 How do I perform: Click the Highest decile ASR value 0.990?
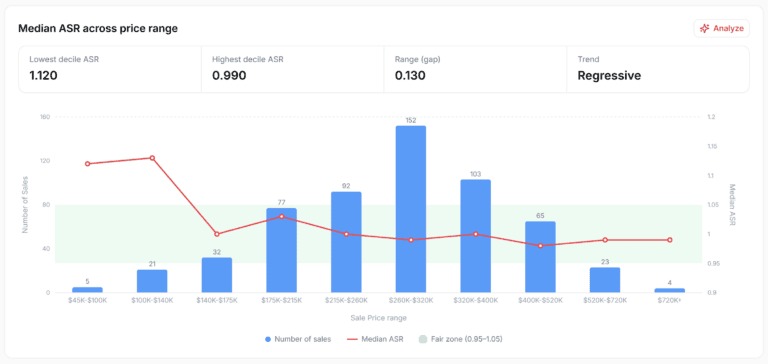click(229, 75)
